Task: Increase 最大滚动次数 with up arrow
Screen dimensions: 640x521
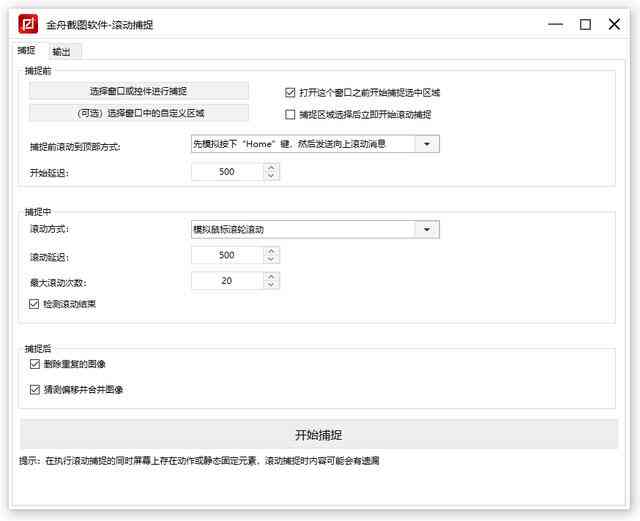Action: [271, 276]
